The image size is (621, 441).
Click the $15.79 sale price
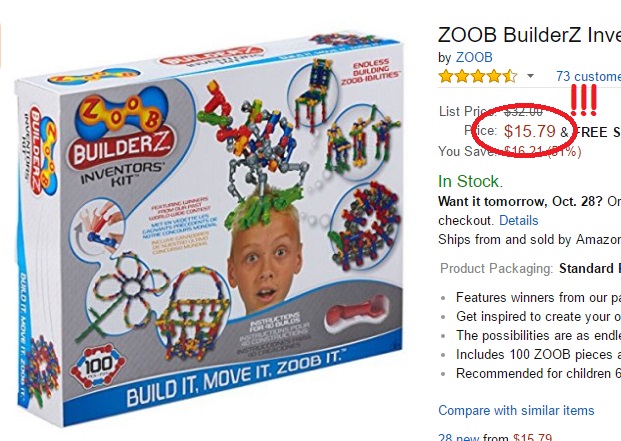click(530, 131)
